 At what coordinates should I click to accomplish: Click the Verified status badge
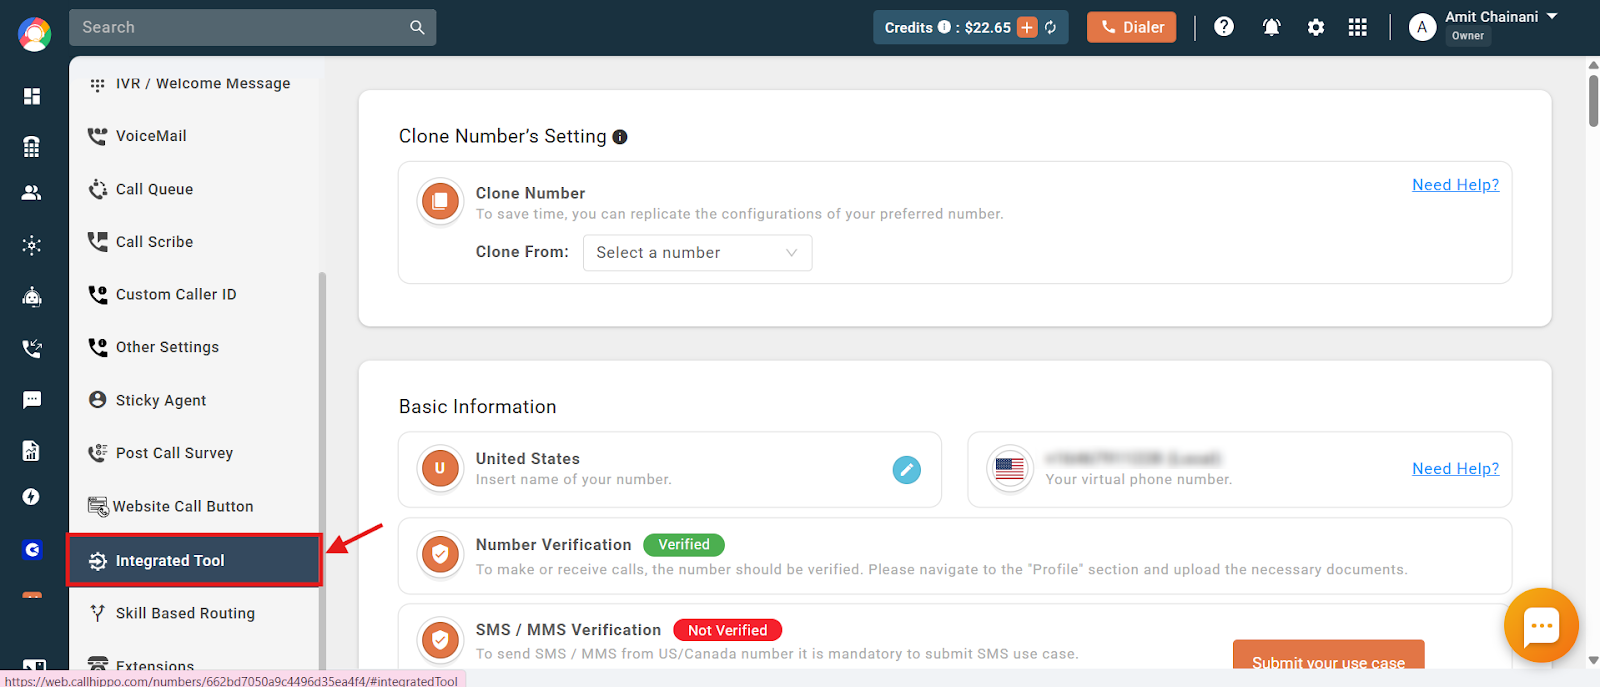click(684, 545)
